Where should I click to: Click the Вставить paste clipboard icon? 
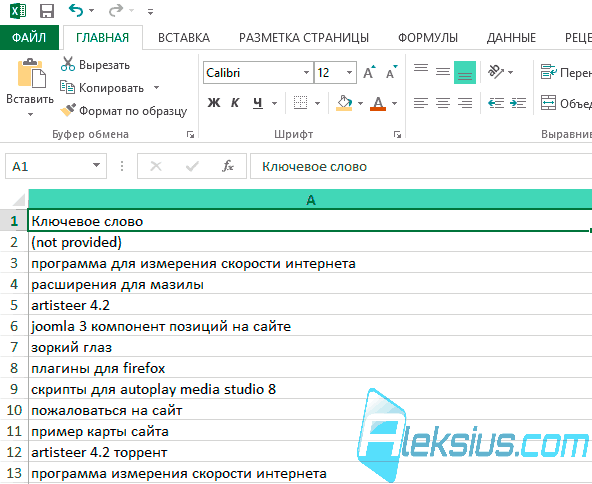tap(31, 73)
